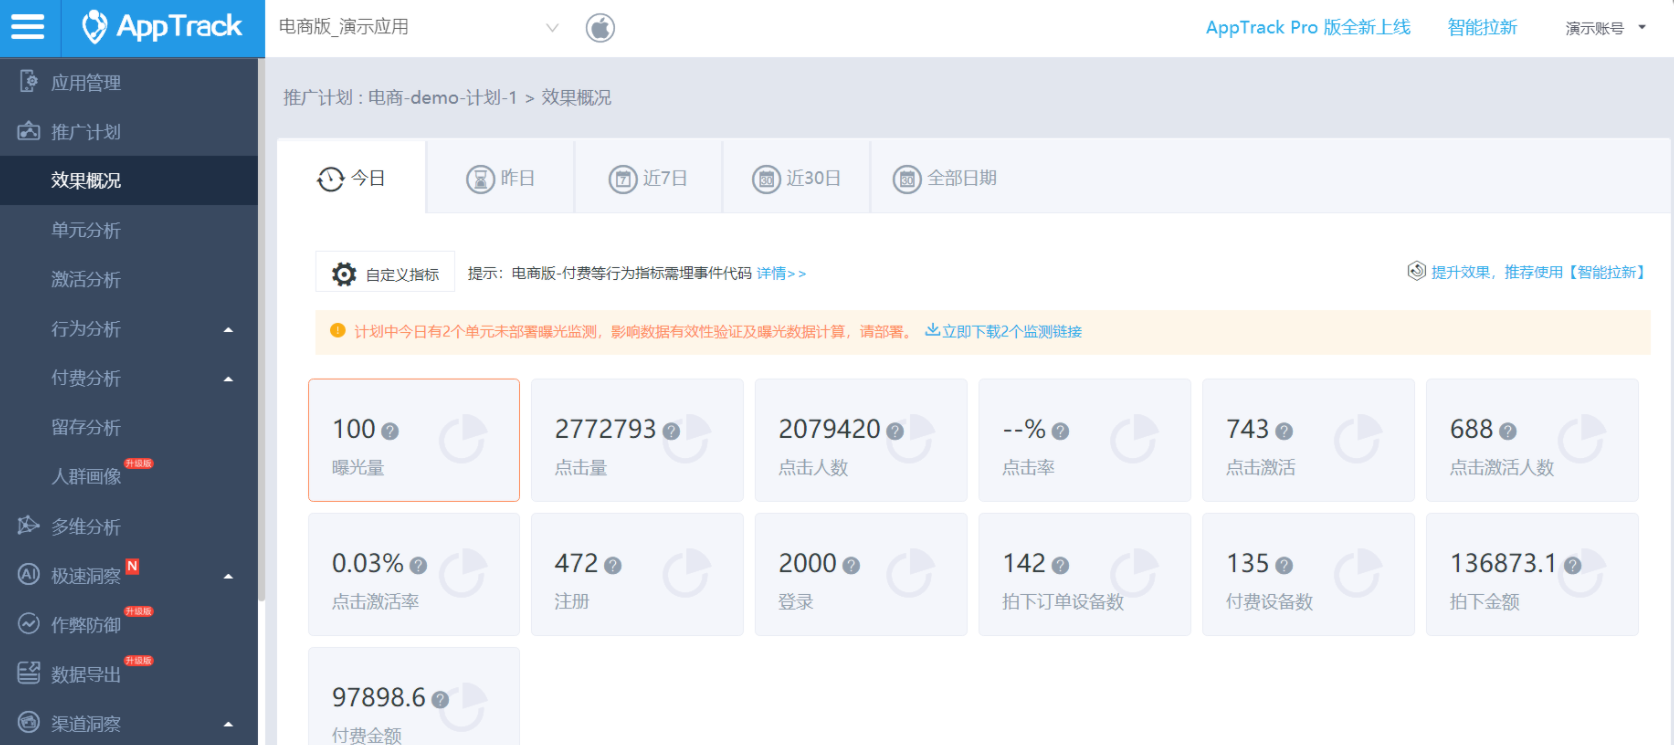Click 立即下载2个监测链接 download link

(x=1003, y=331)
